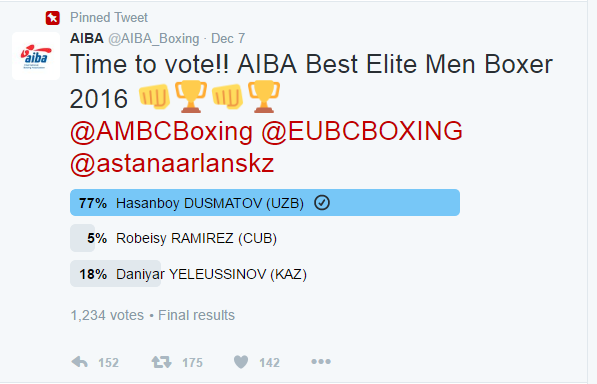Click the 1,234 votes count text
Image resolution: width=597 pixels, height=384 pixels.
107,315
